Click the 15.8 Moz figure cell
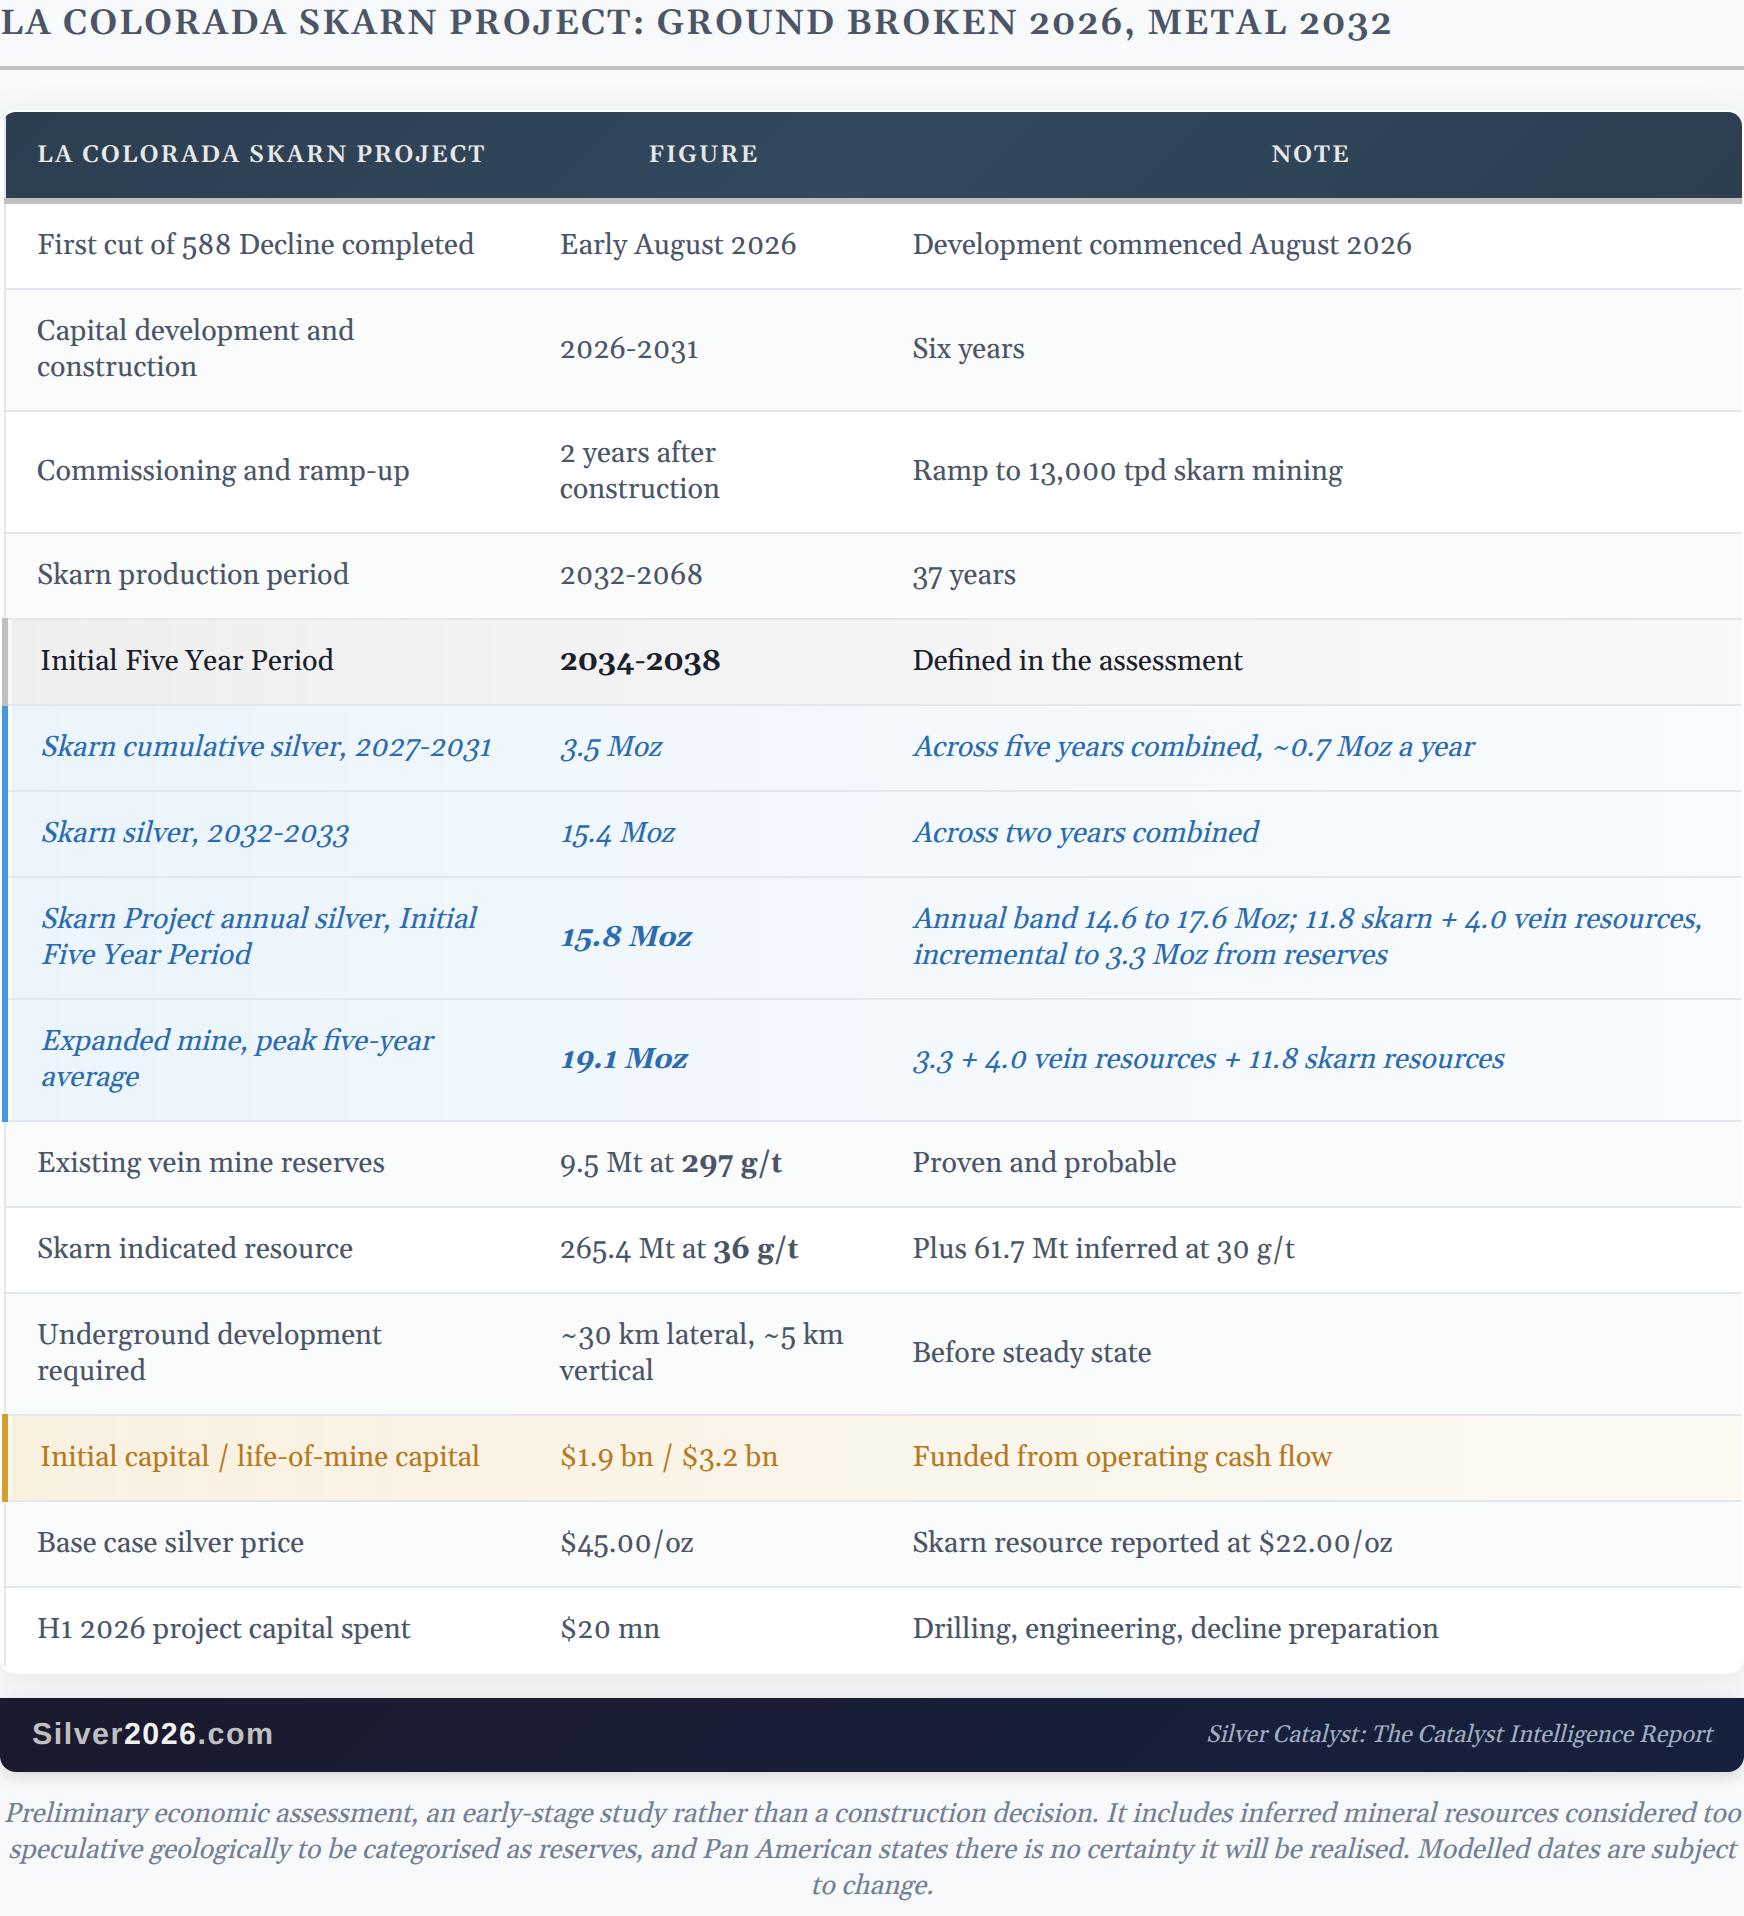This screenshot has height=1916, width=1744. (x=626, y=937)
